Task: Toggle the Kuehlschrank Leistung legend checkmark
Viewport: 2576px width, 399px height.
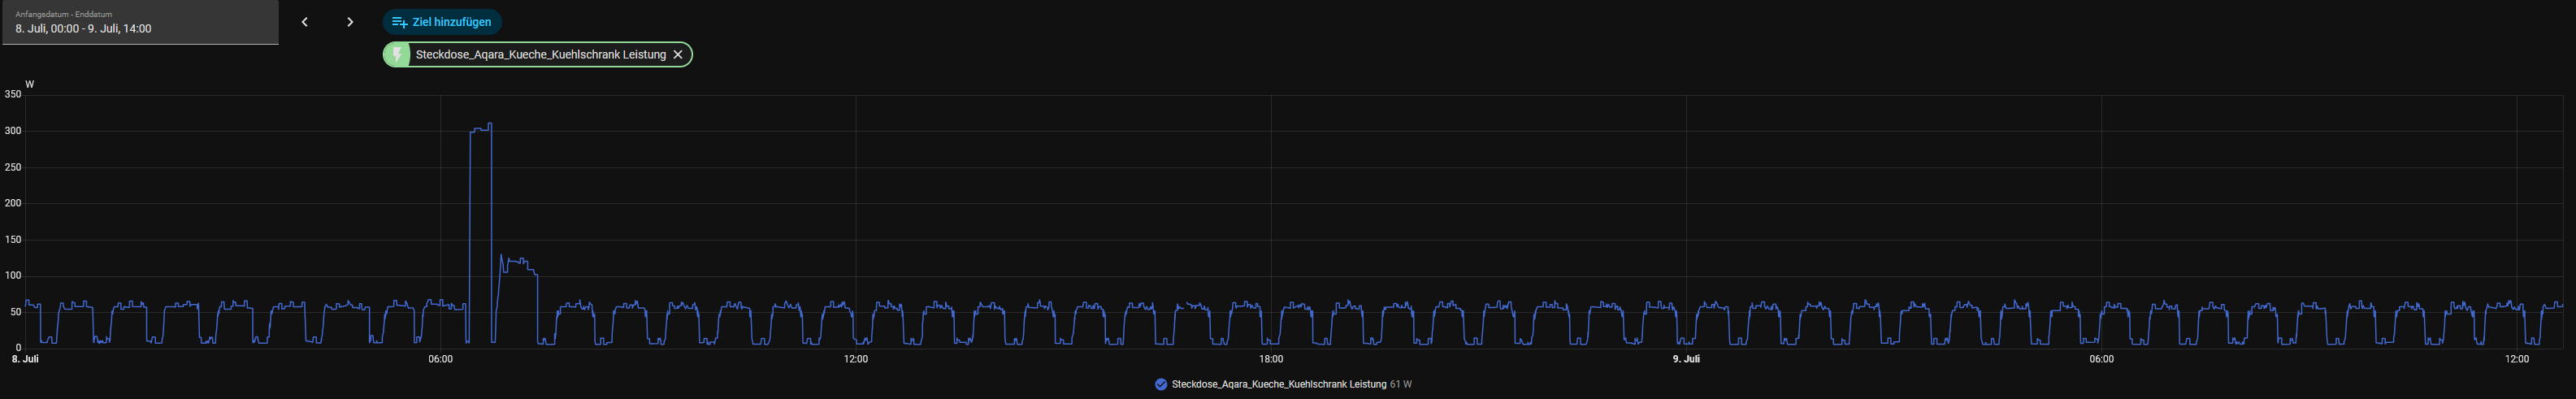Action: [x=1161, y=384]
